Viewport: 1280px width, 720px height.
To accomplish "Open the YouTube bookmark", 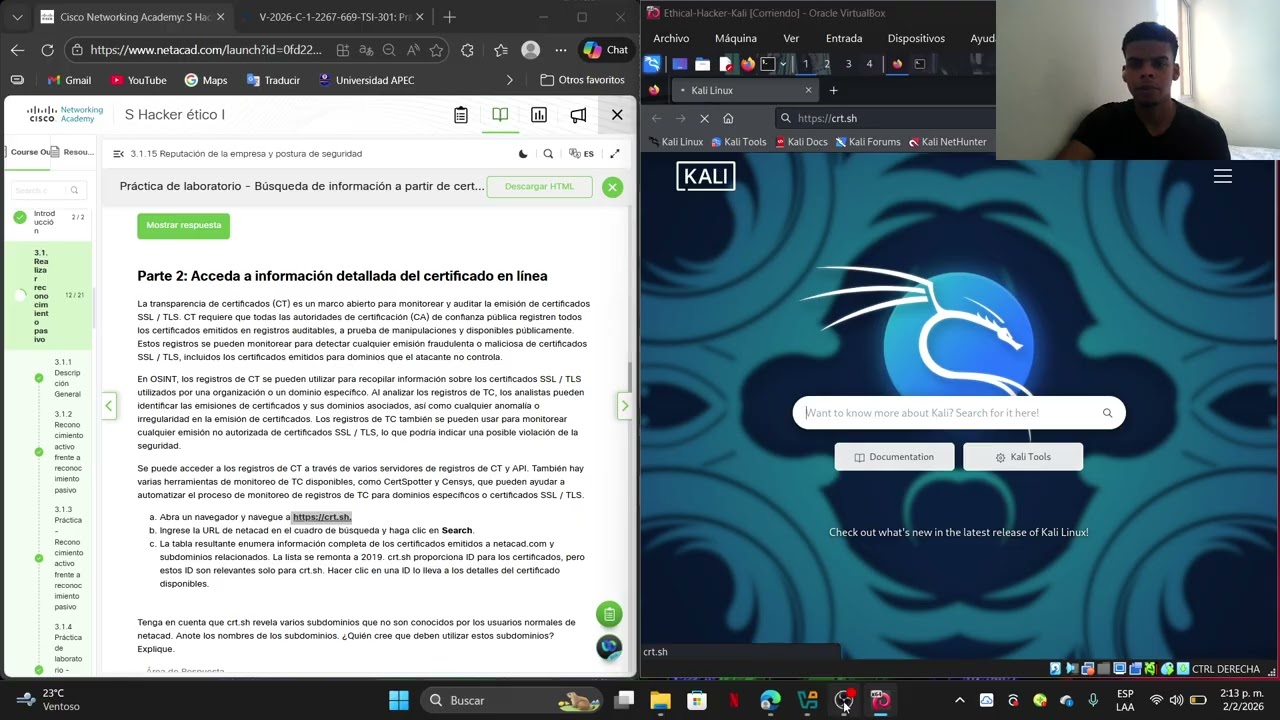I will coord(138,80).
